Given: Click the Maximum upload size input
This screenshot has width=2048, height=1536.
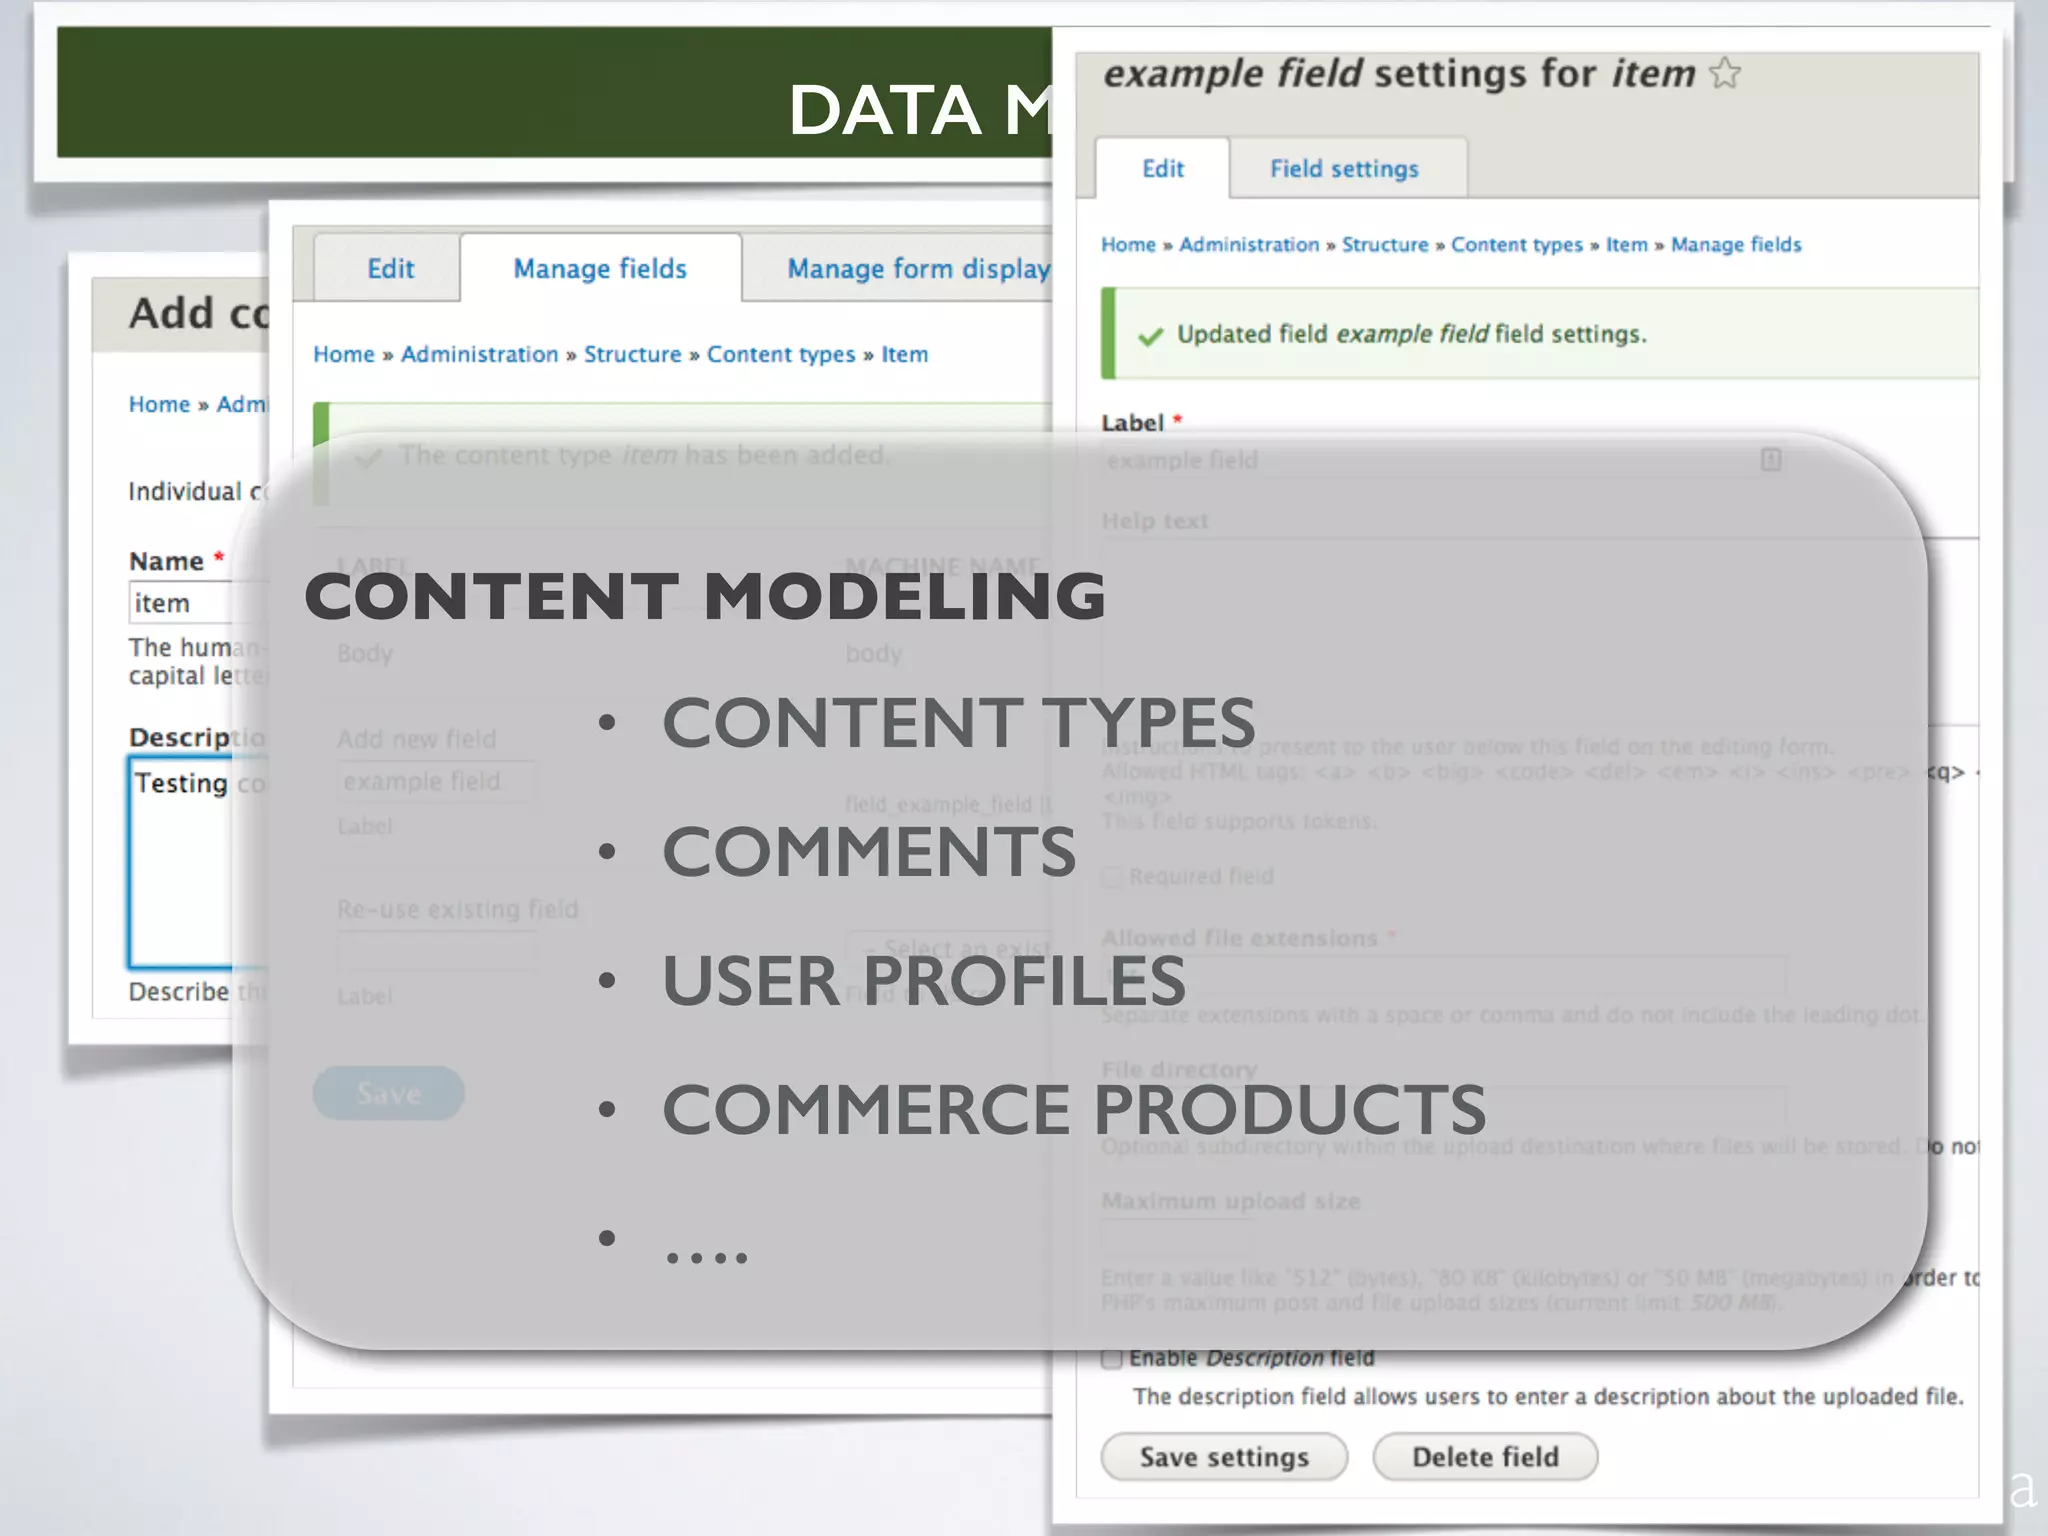Looking at the screenshot, I should point(1177,1237).
